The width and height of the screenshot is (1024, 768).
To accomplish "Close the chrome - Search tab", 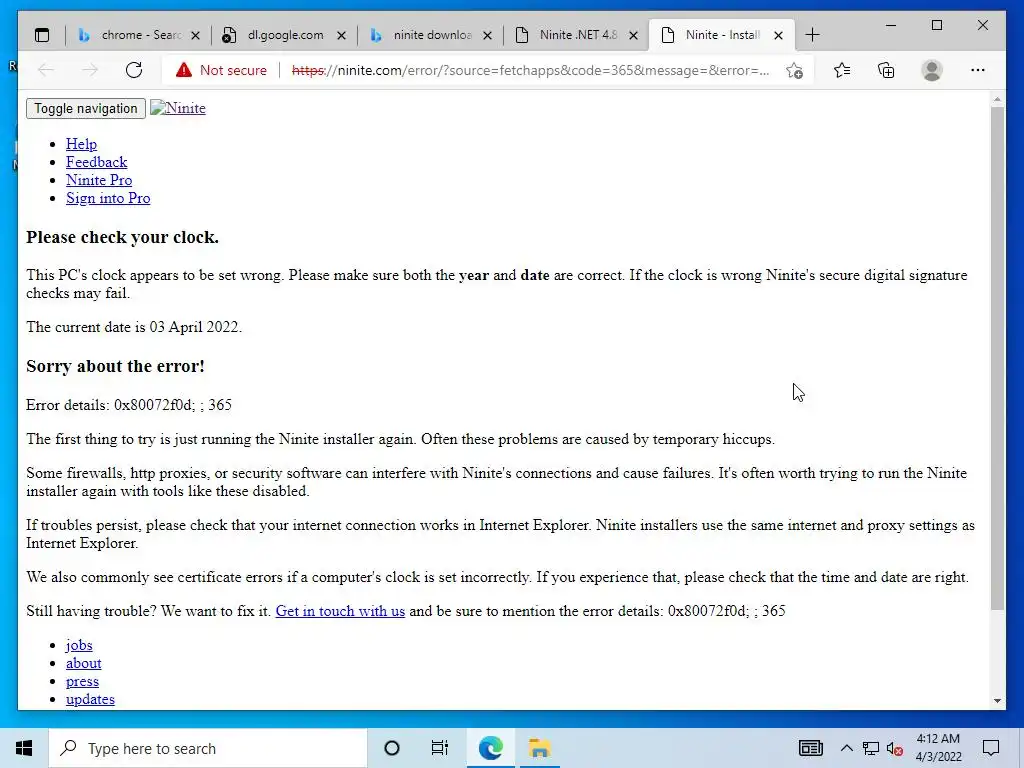I will point(195,35).
